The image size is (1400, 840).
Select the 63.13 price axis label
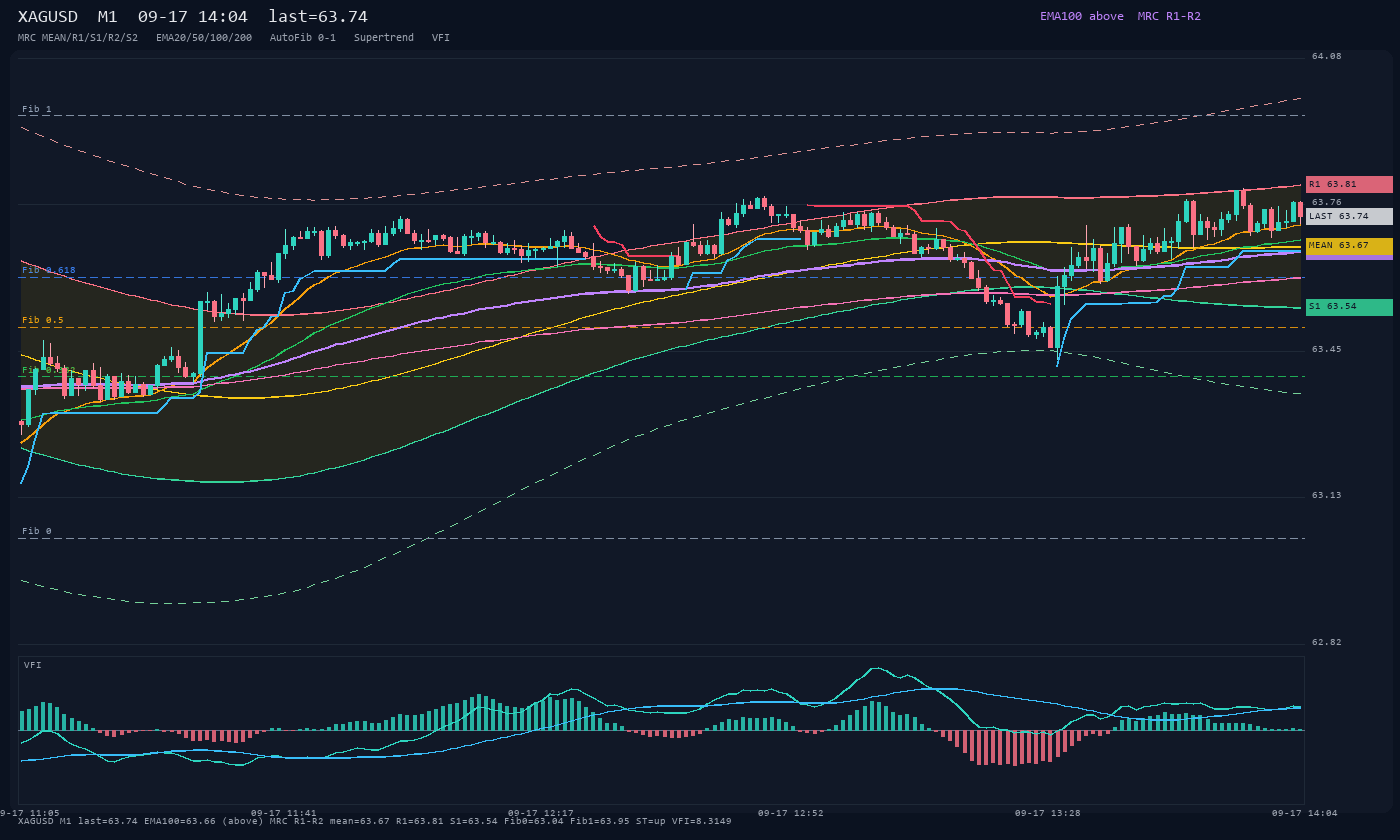tap(1327, 495)
